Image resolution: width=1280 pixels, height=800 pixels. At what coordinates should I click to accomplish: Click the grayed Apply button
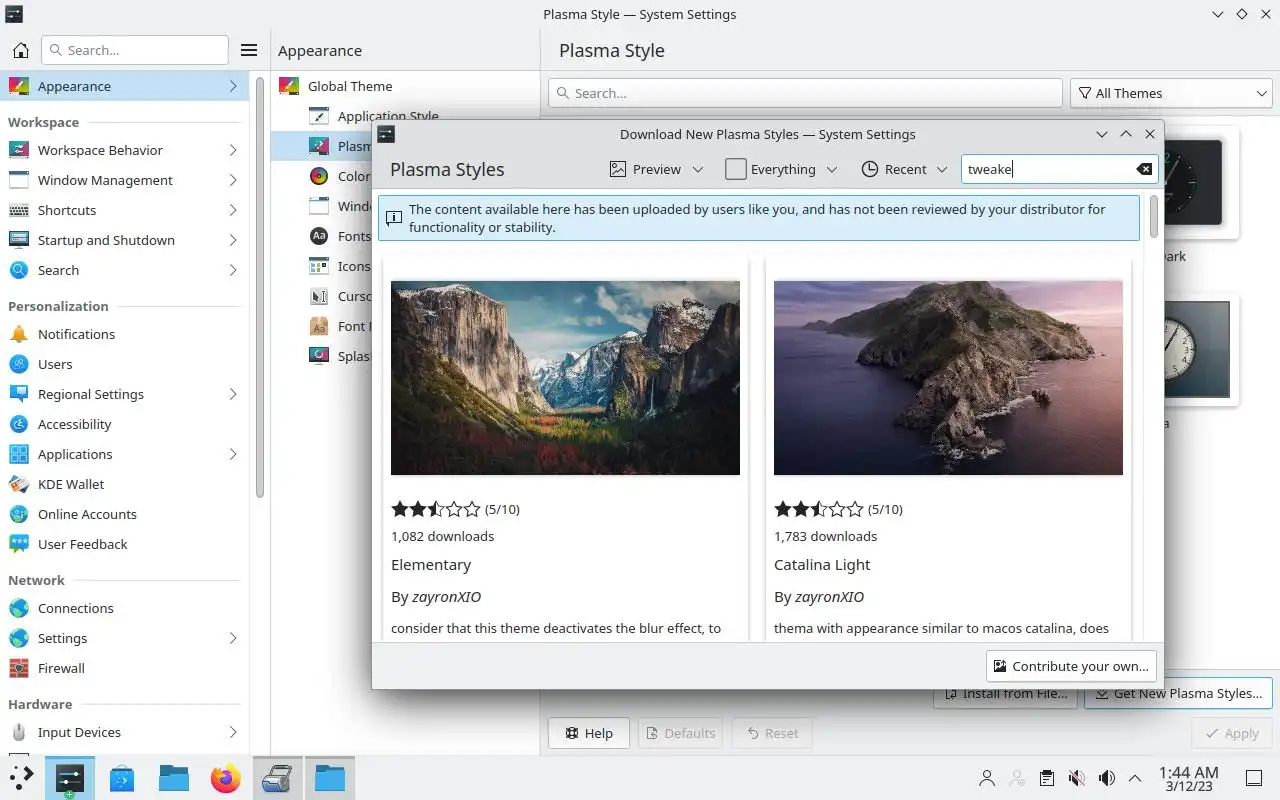[1231, 733]
